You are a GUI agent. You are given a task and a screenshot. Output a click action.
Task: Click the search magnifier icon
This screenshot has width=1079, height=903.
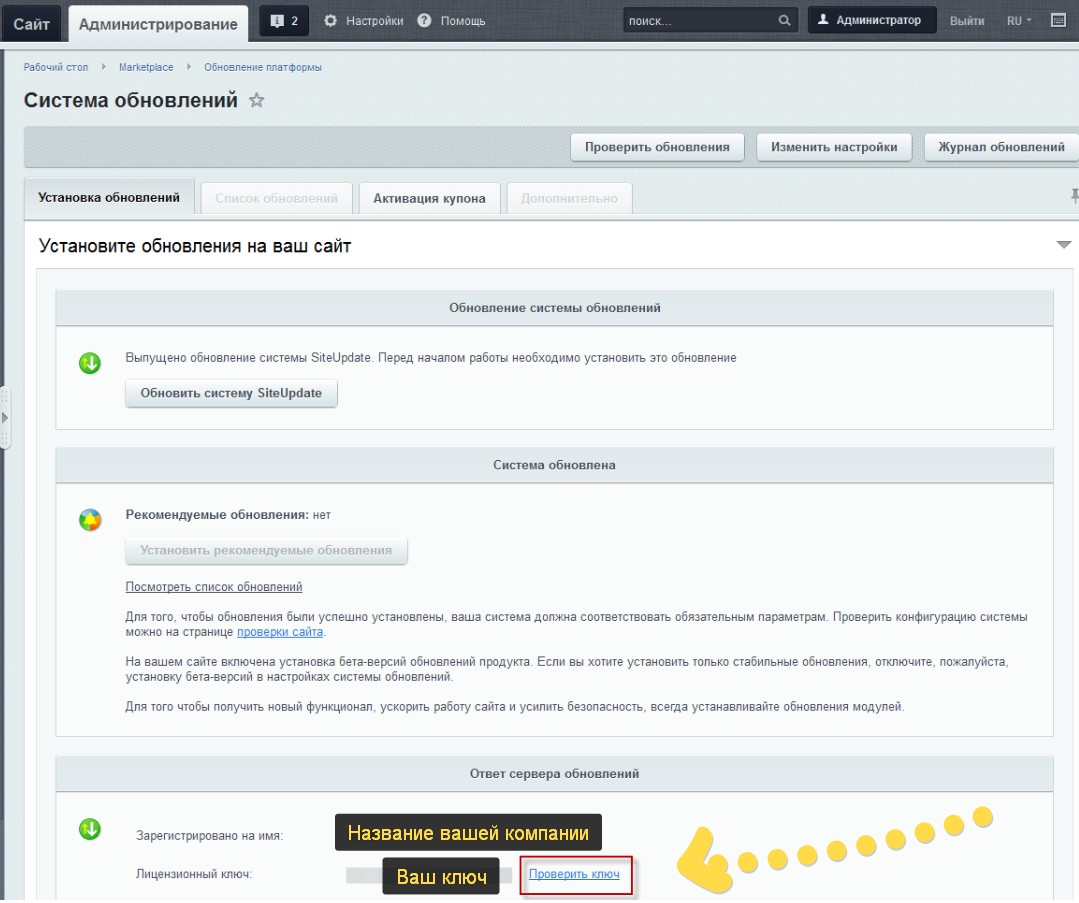coord(784,21)
